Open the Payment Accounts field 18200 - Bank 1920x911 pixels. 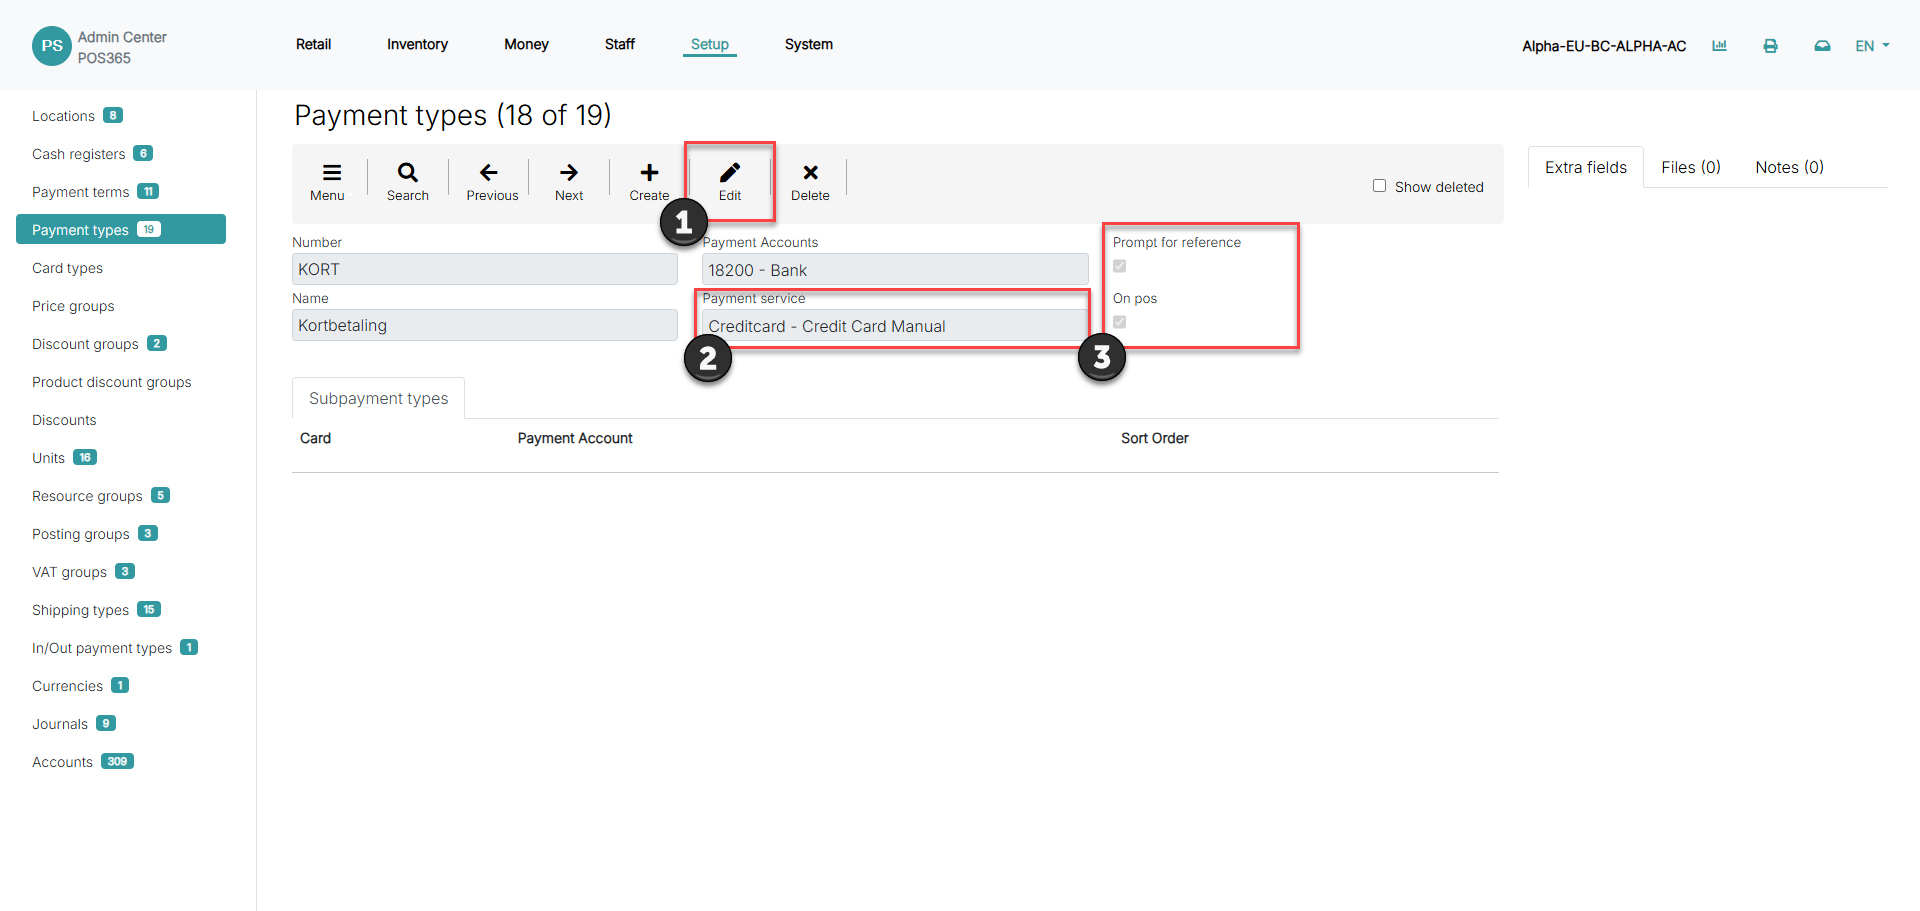click(x=895, y=270)
